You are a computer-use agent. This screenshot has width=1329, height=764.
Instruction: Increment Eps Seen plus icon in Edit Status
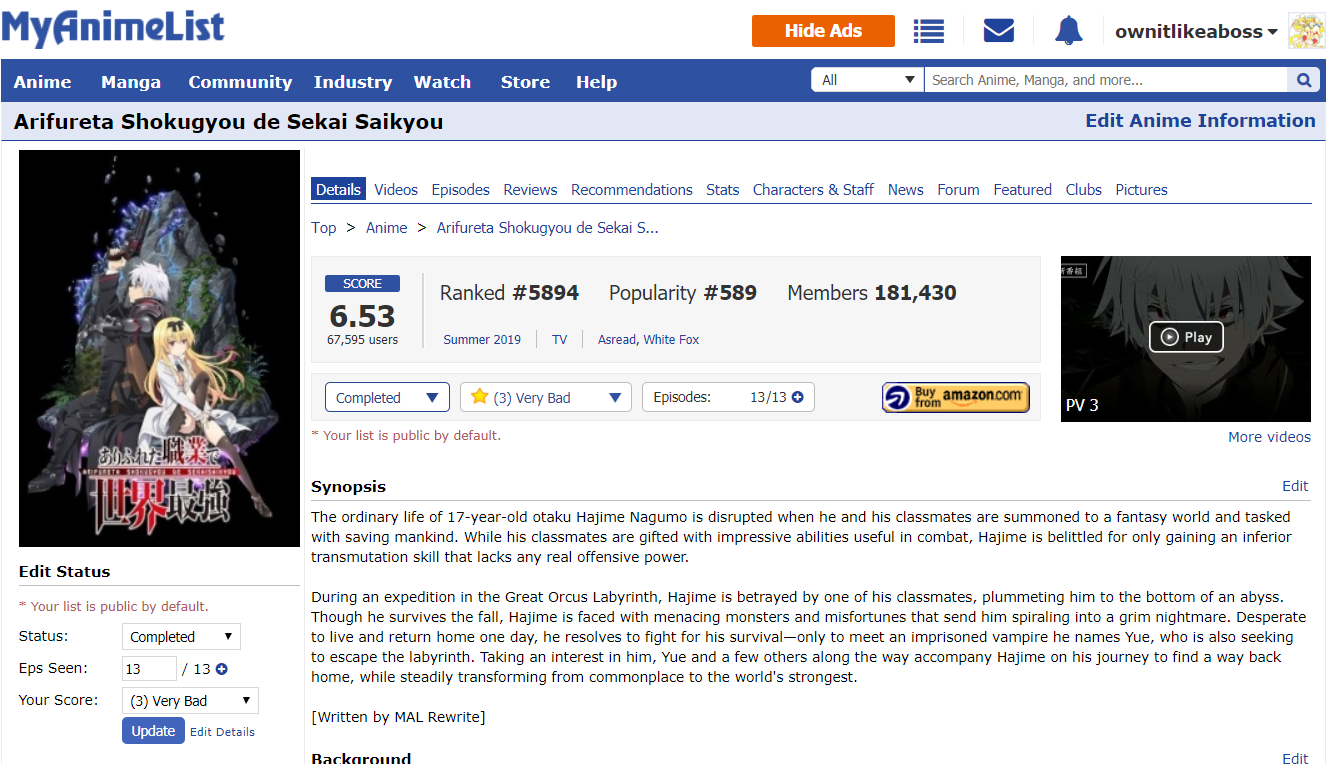(x=222, y=669)
